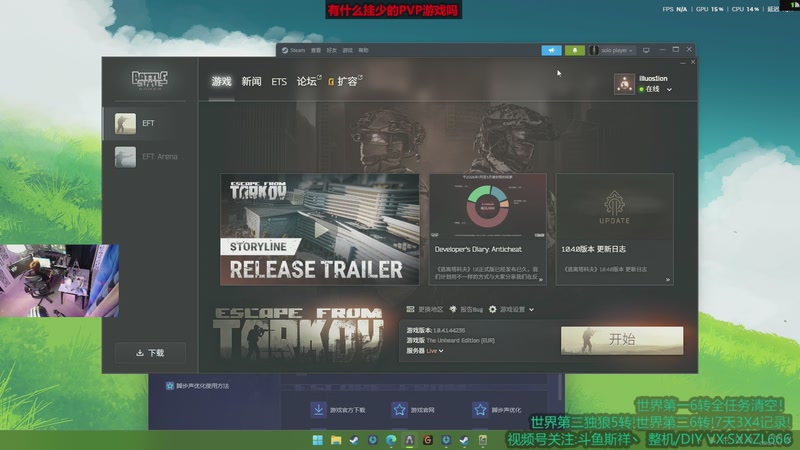
Task: Select the EFT: Arena game entry
Action: (x=150, y=157)
